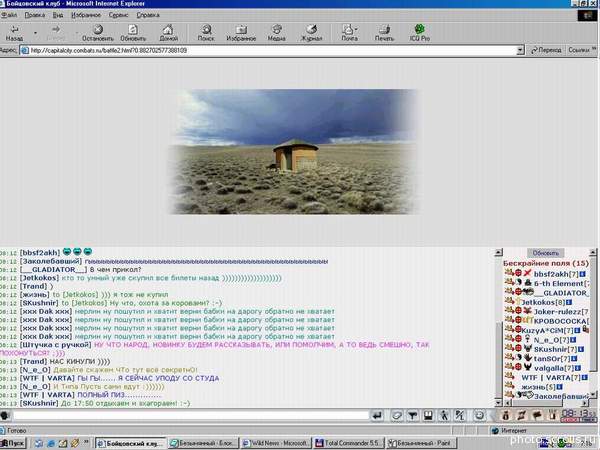
Task: Click player name bbsf2akh[7] in list
Action: pyautogui.click(x=556, y=274)
